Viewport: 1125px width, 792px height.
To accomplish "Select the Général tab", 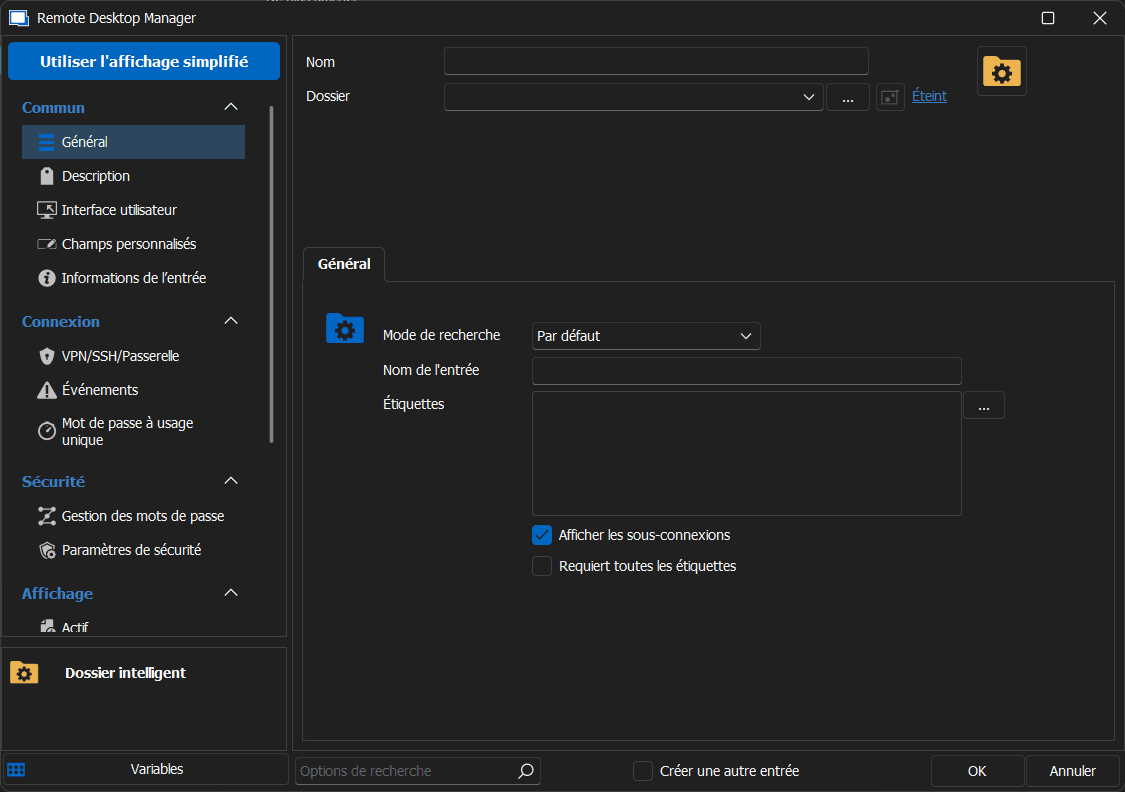I will (344, 264).
